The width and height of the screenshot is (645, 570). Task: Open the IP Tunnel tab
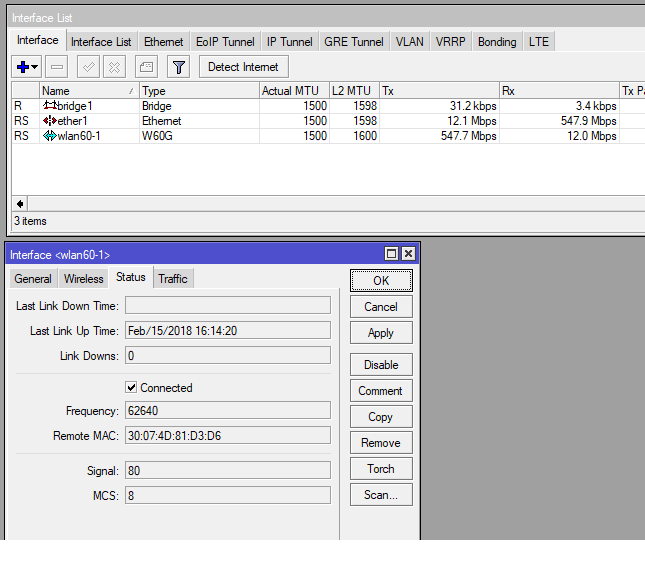coord(290,42)
